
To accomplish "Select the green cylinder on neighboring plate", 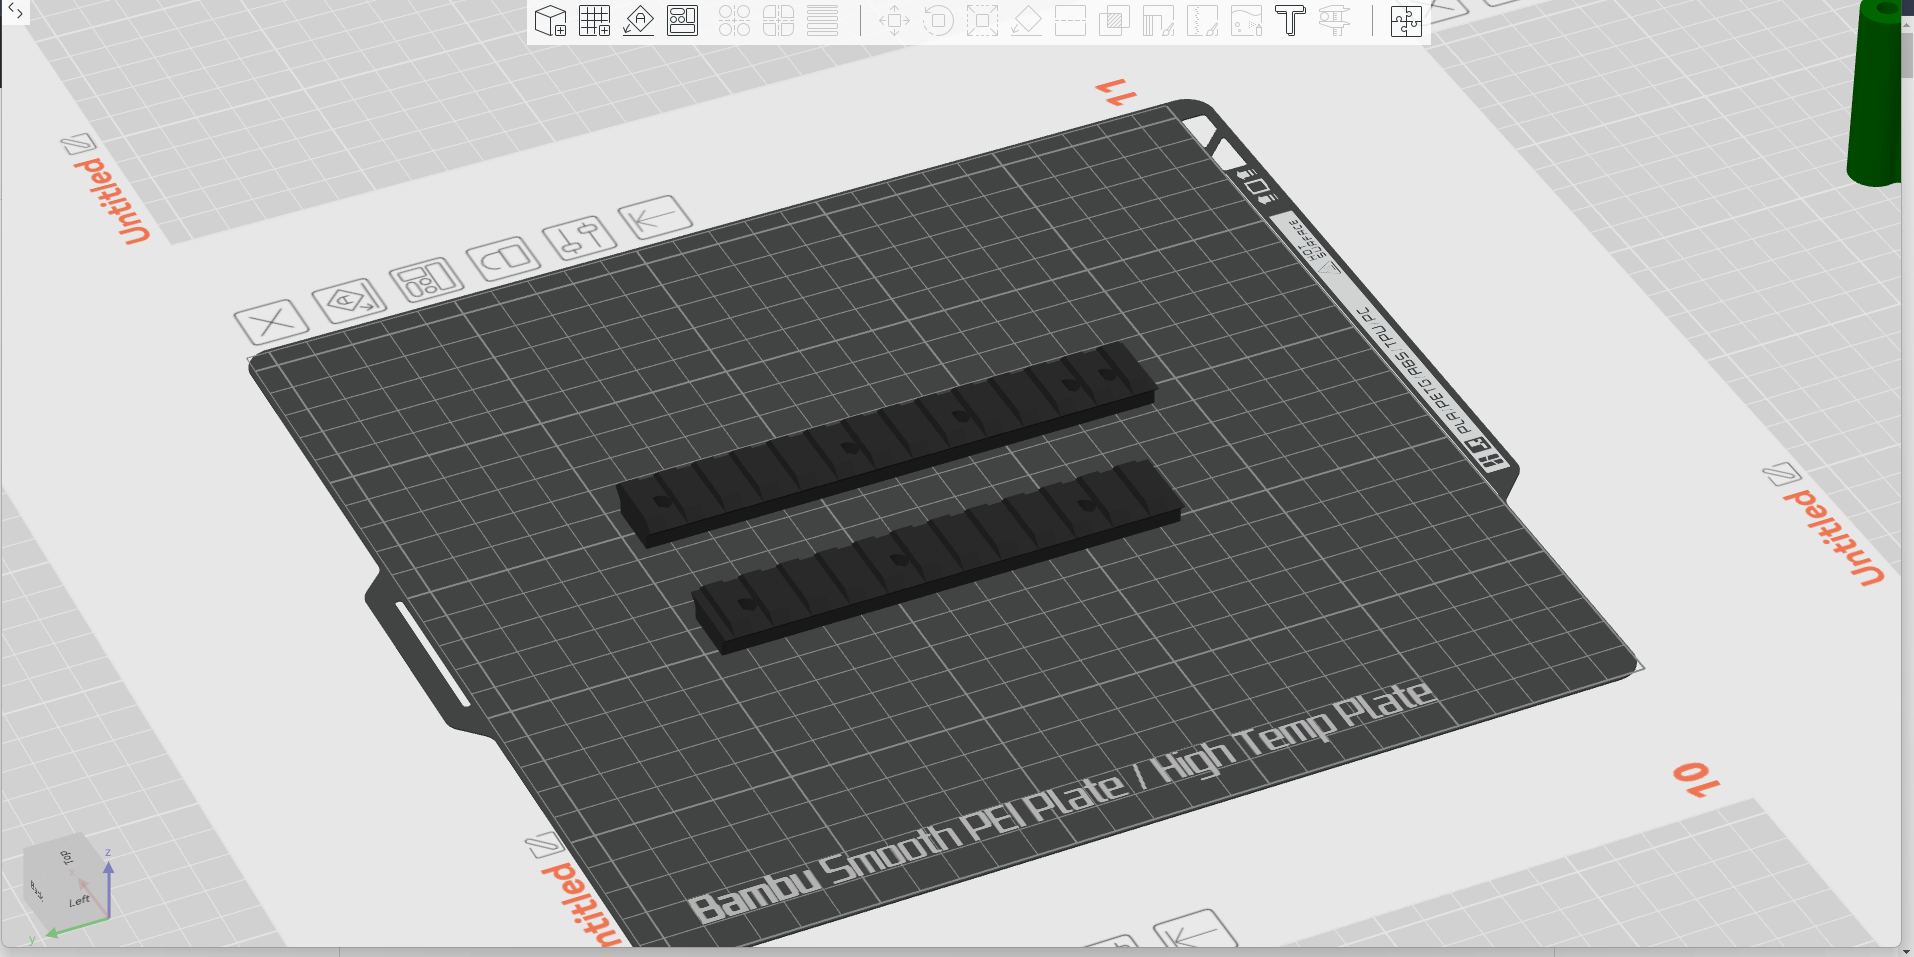I will 1874,93.
